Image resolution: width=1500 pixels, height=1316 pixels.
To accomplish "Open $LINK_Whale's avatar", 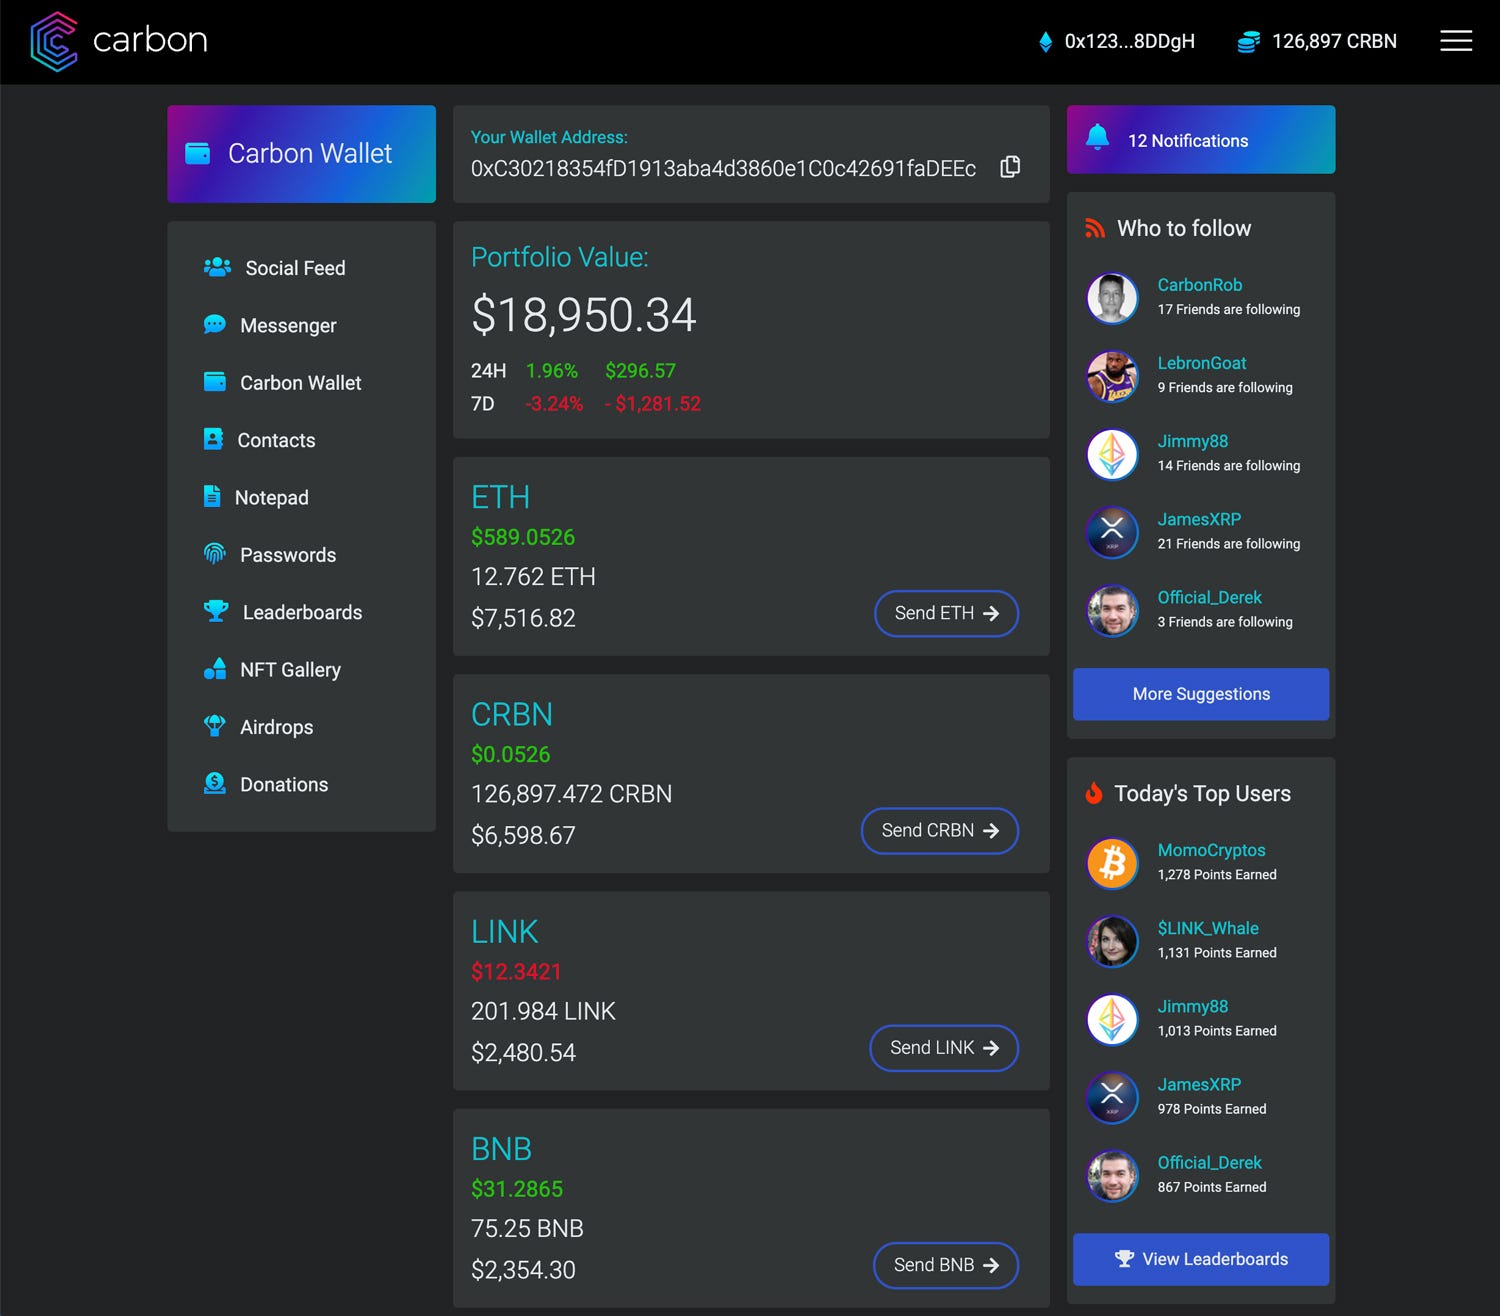I will point(1112,940).
